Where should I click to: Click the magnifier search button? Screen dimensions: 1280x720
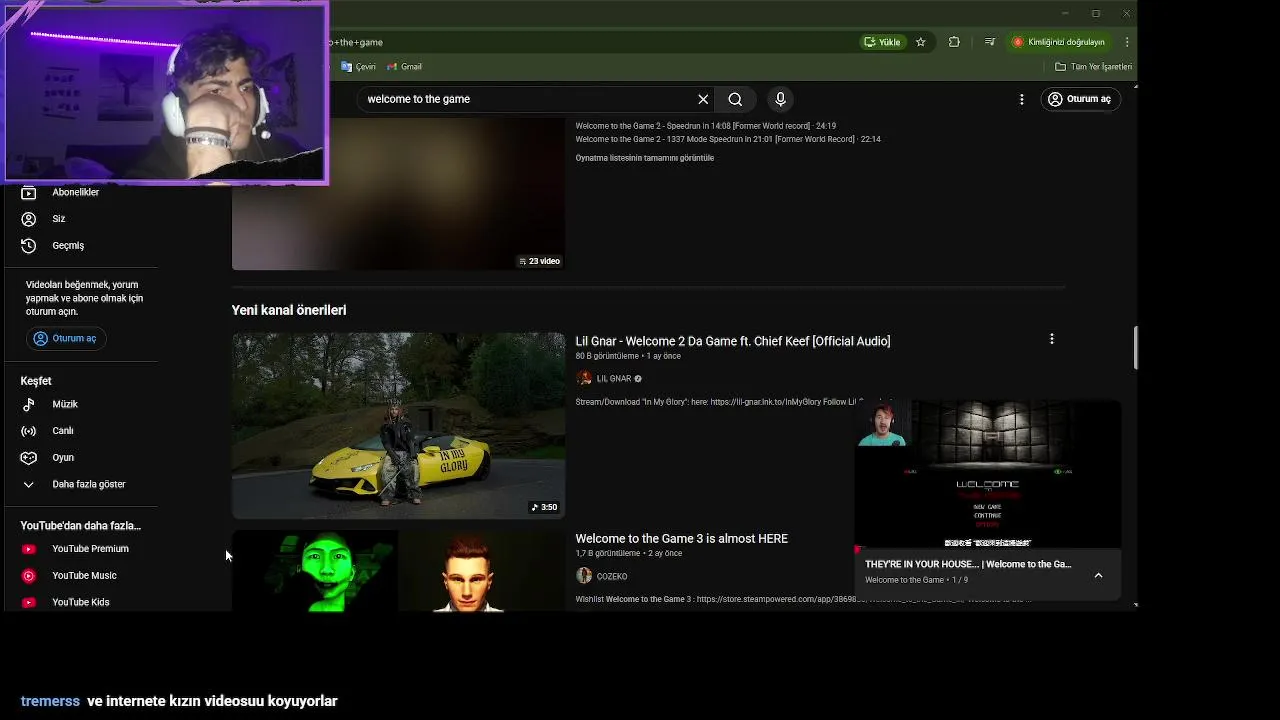pos(735,99)
